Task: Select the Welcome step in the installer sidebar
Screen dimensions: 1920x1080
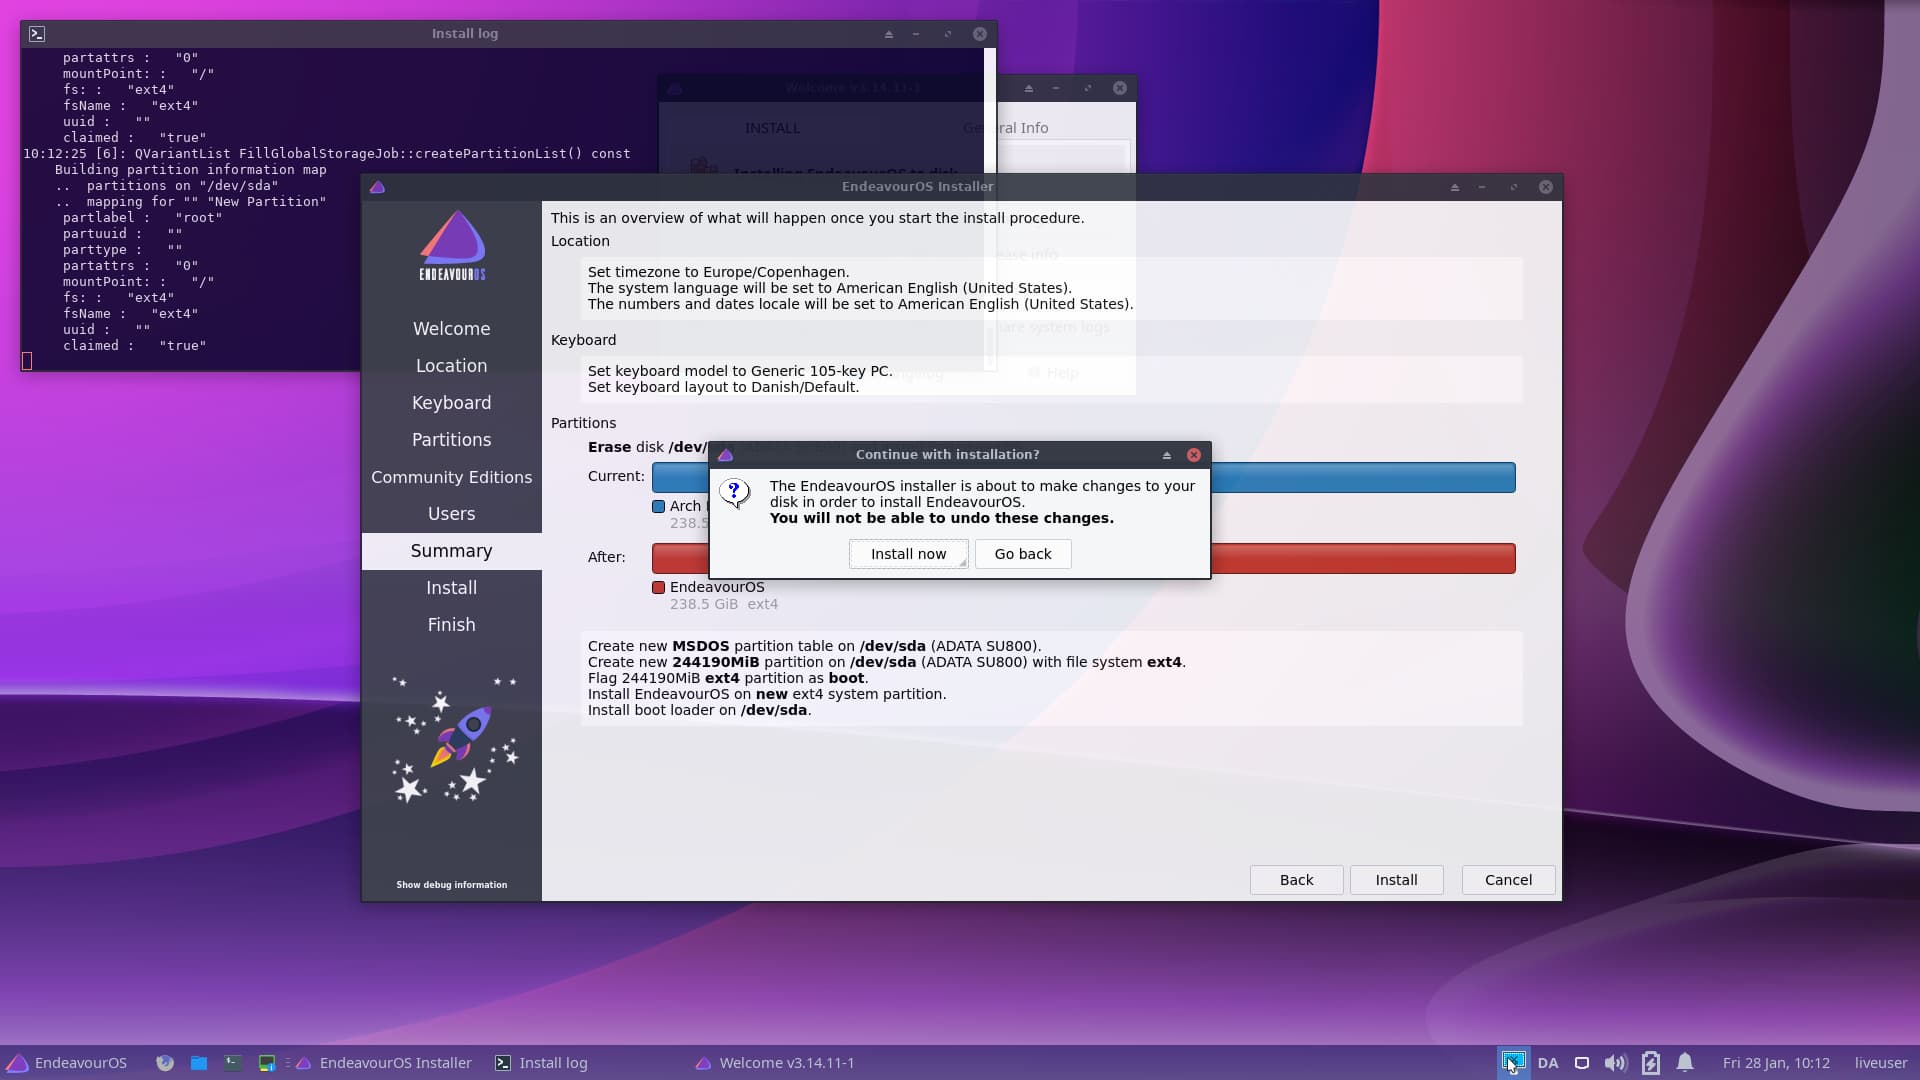Action: click(x=451, y=329)
